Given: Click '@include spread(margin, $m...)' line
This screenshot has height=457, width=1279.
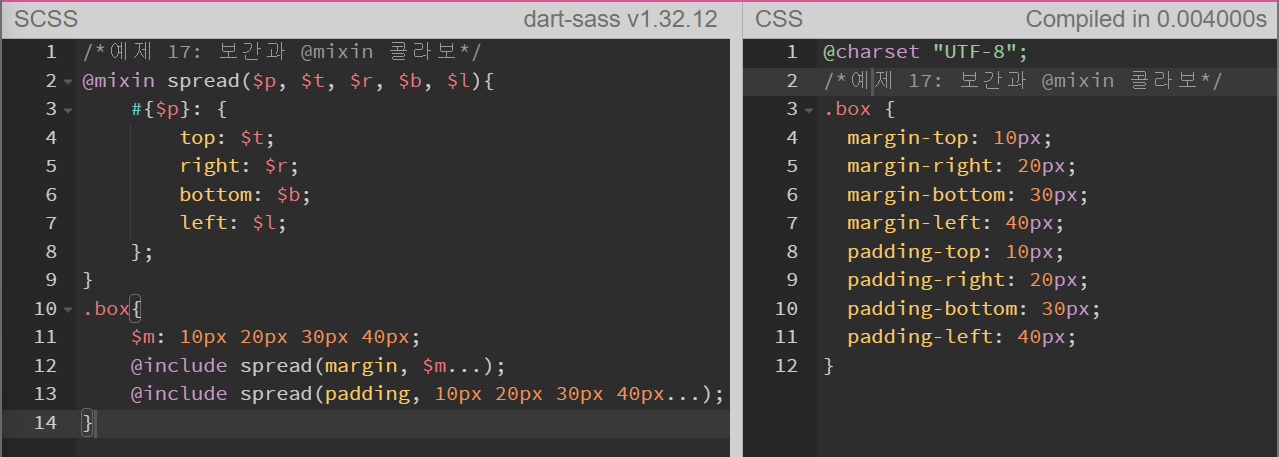Looking at the screenshot, I should 319,365.
